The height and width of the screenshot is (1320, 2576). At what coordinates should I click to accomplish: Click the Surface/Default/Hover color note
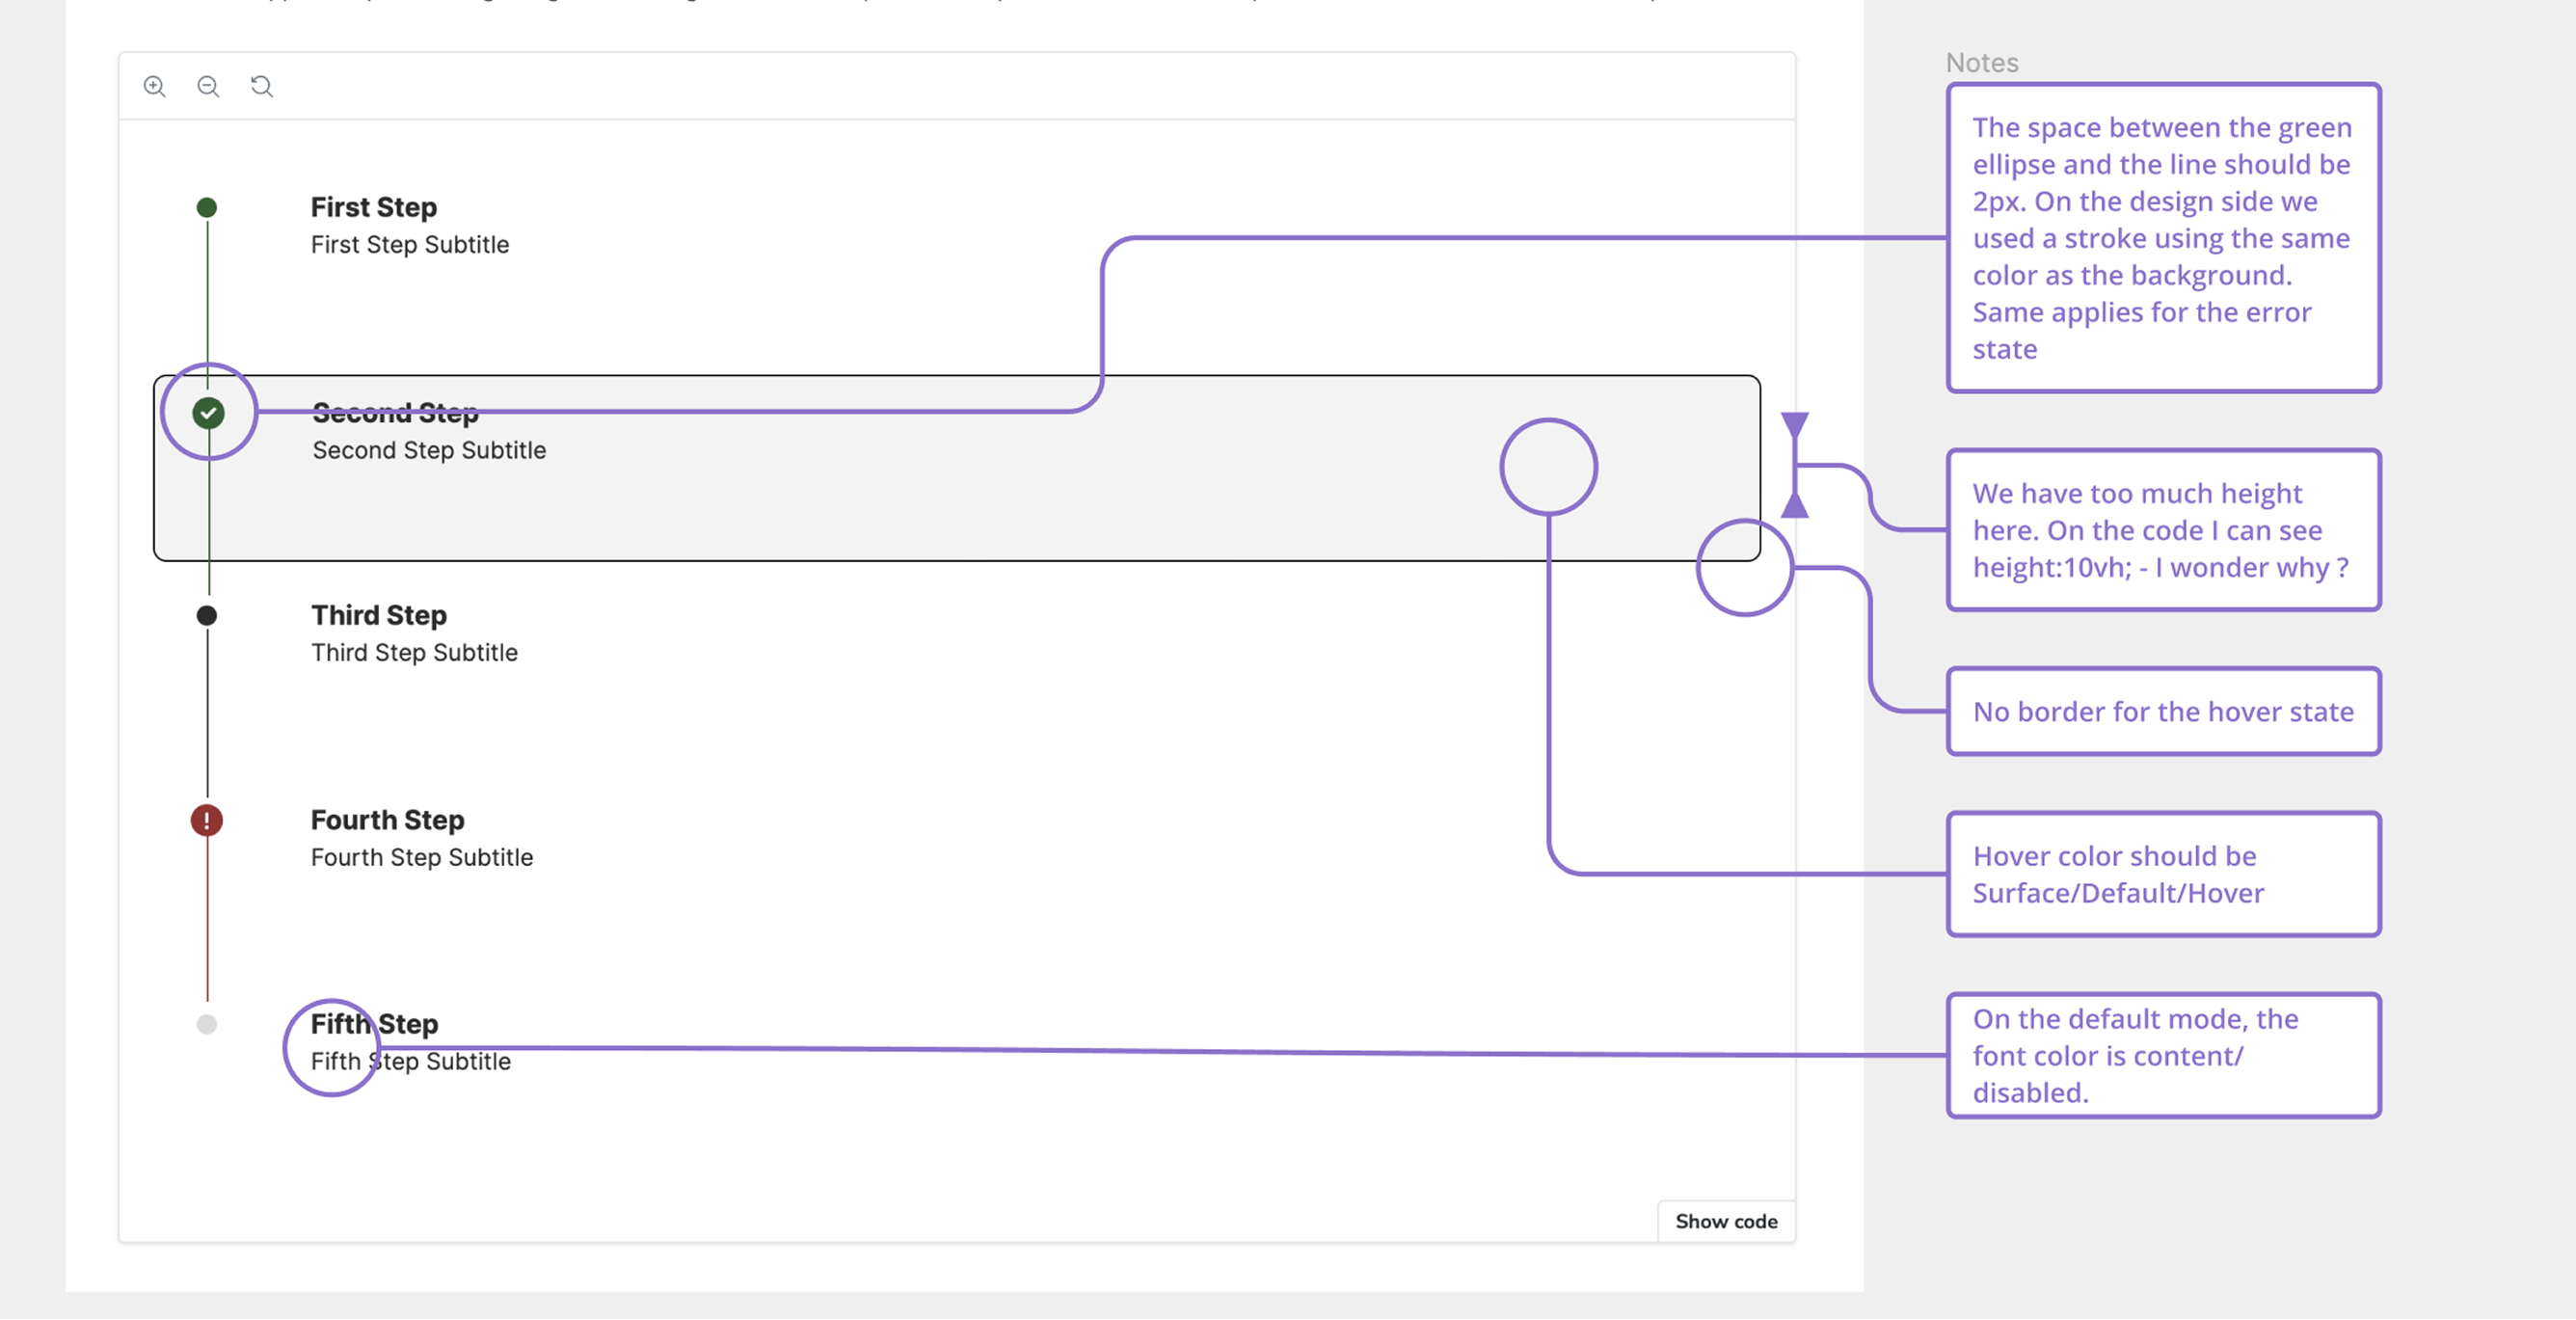pyautogui.click(x=2163, y=875)
